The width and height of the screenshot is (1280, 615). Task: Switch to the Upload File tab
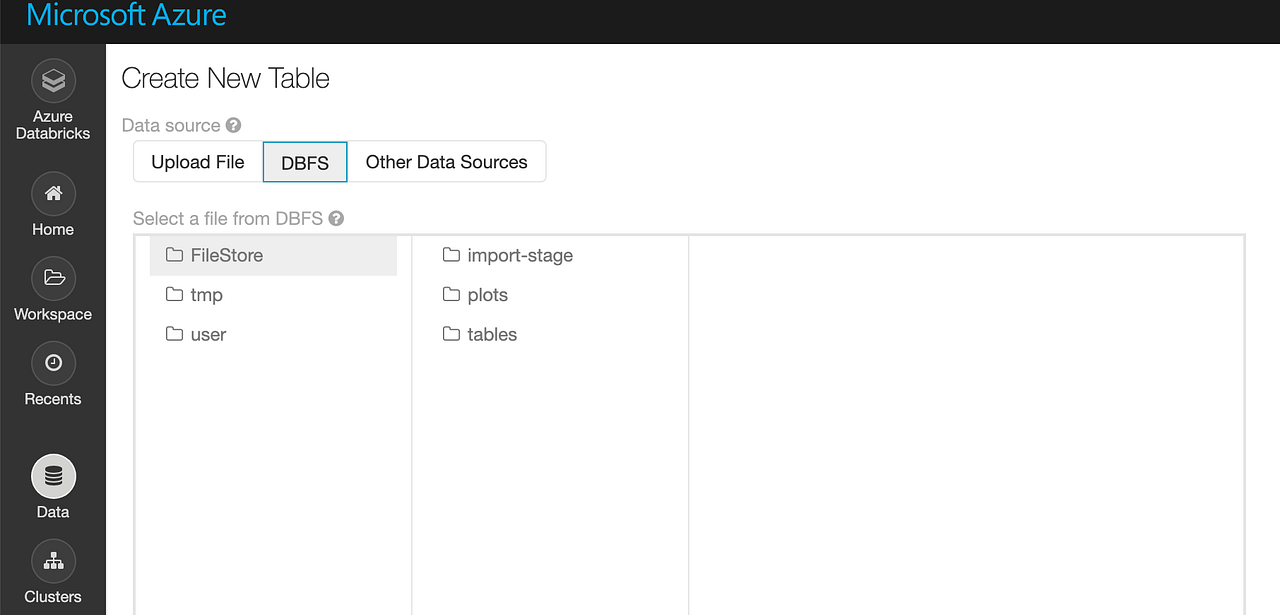point(197,161)
